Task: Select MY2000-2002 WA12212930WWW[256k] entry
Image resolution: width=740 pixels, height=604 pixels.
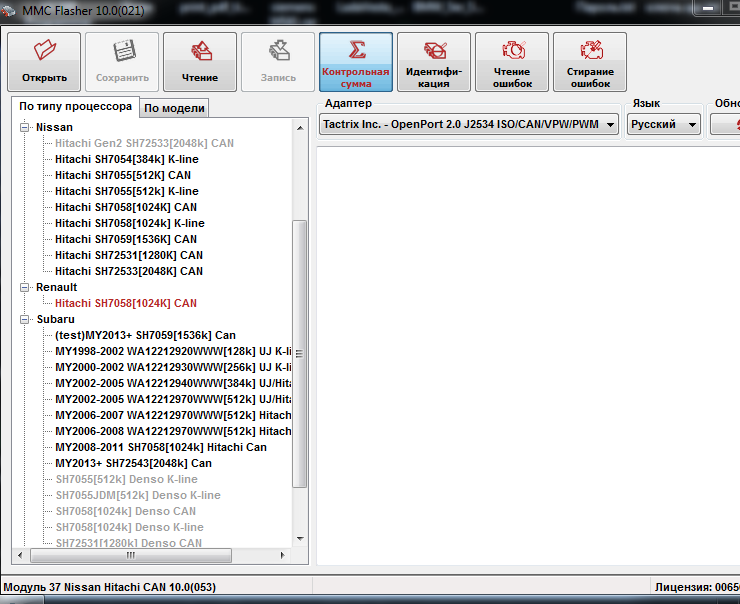Action: tap(173, 368)
